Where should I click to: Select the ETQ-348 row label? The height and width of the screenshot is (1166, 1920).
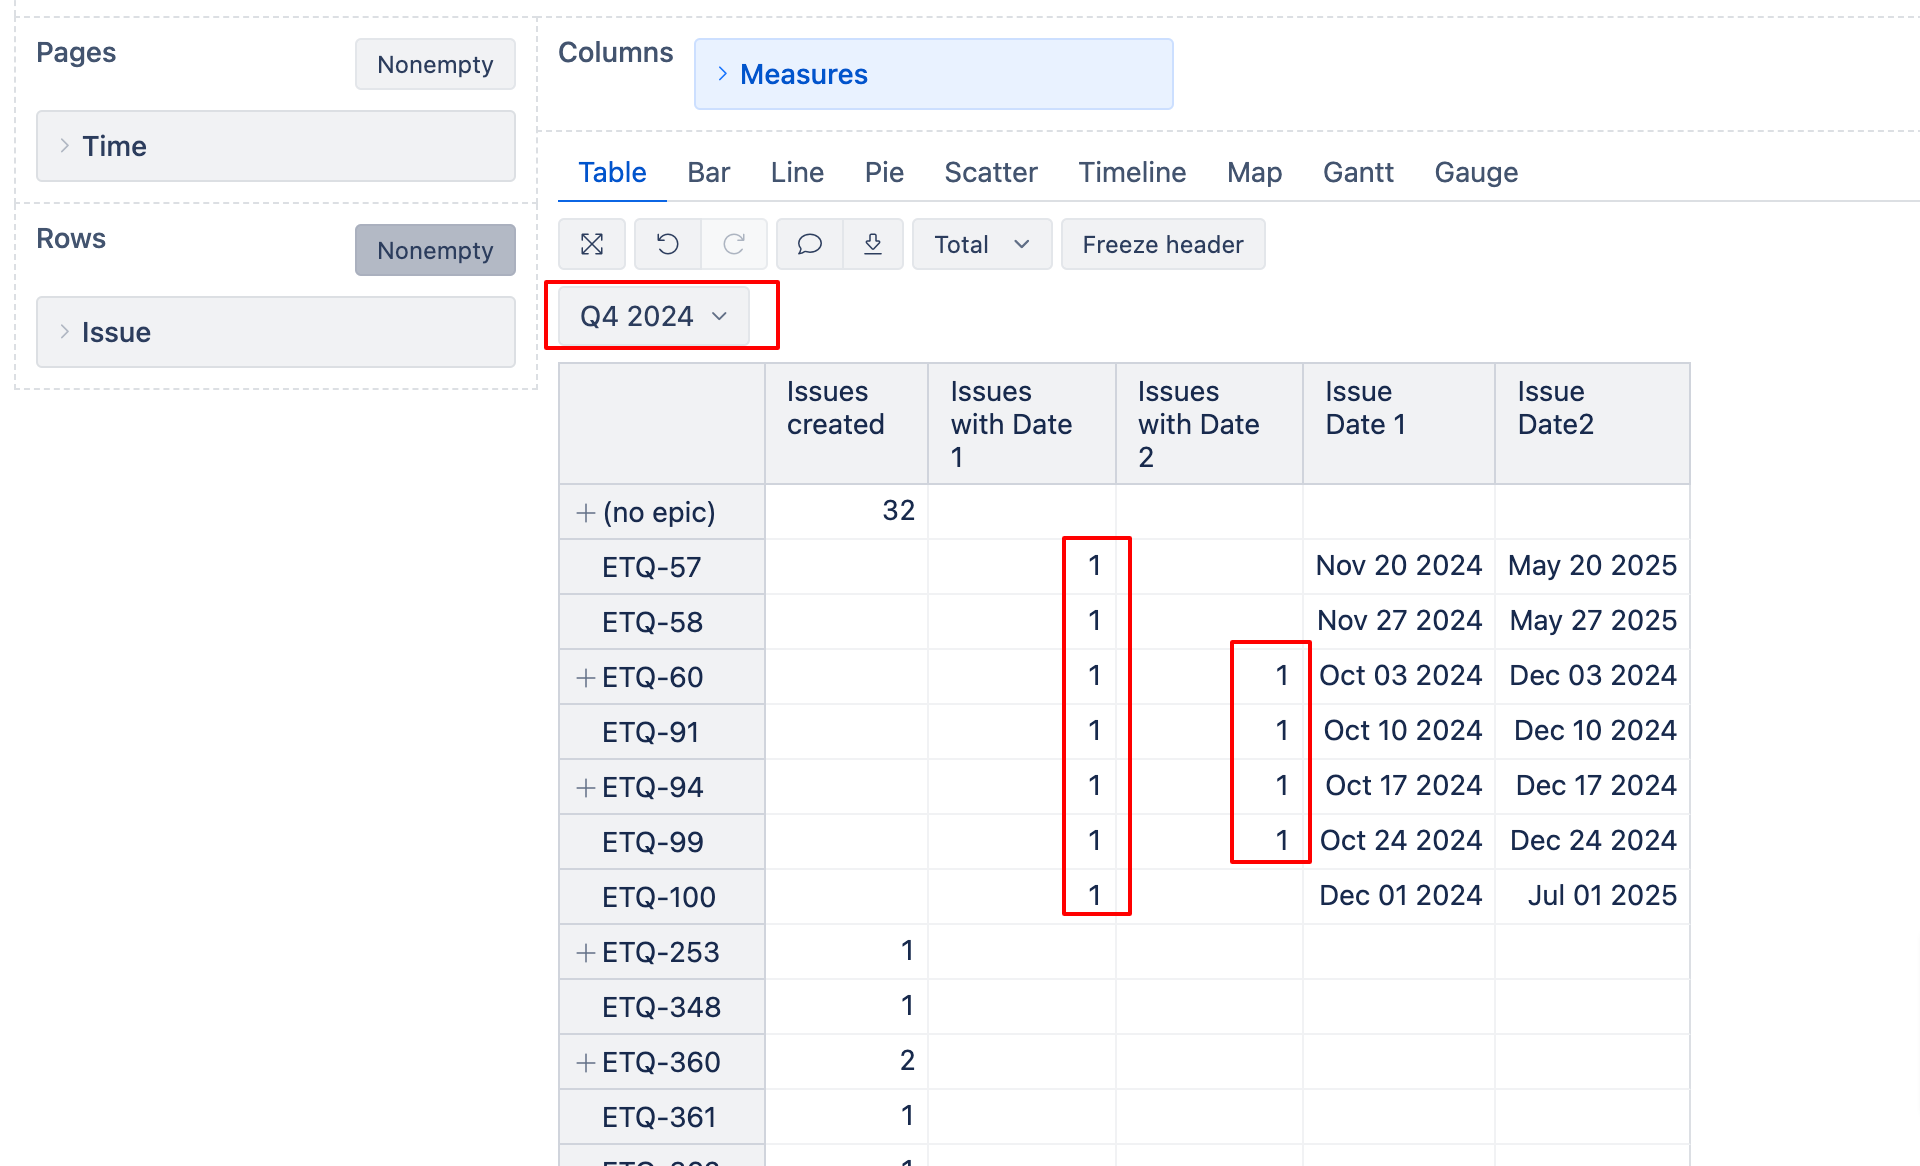(661, 1007)
